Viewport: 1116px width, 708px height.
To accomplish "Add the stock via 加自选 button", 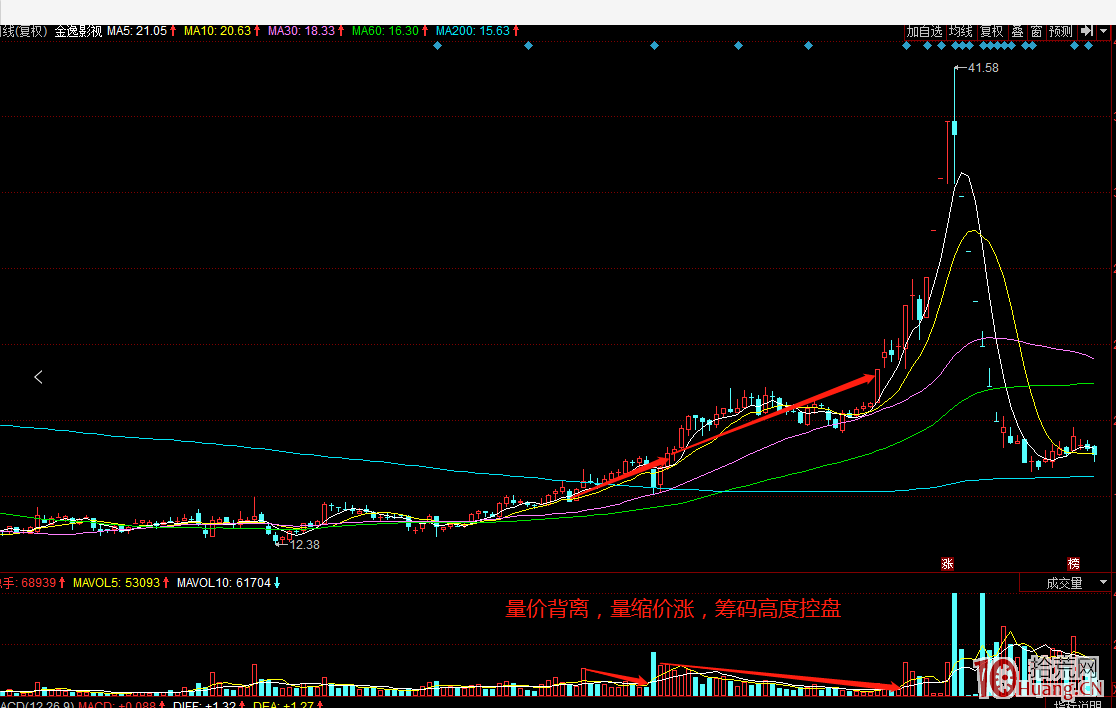I will (924, 31).
